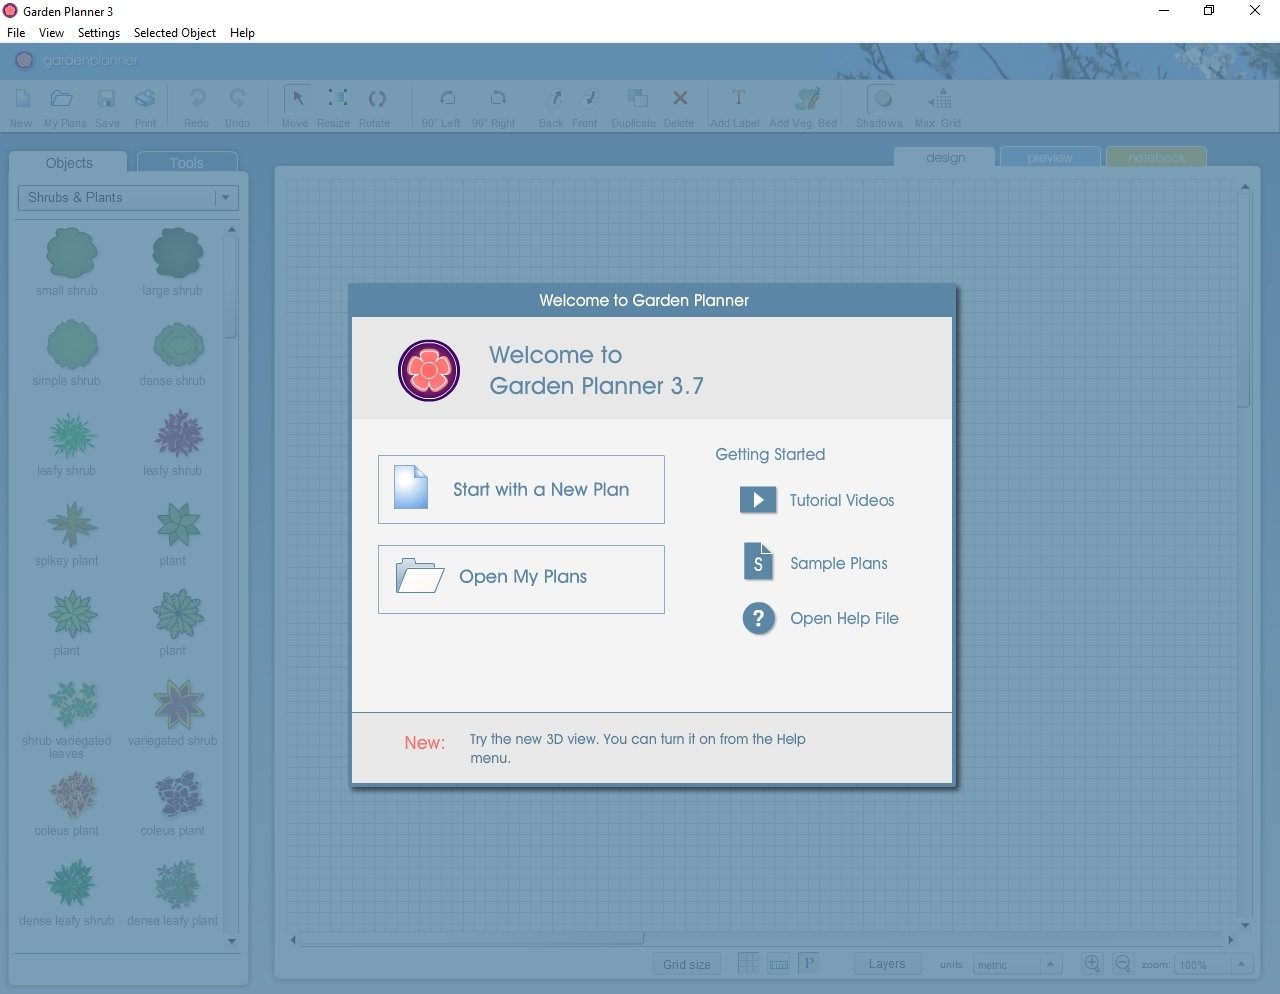
Task: Open the units metric dropdown
Action: pyautogui.click(x=1049, y=964)
